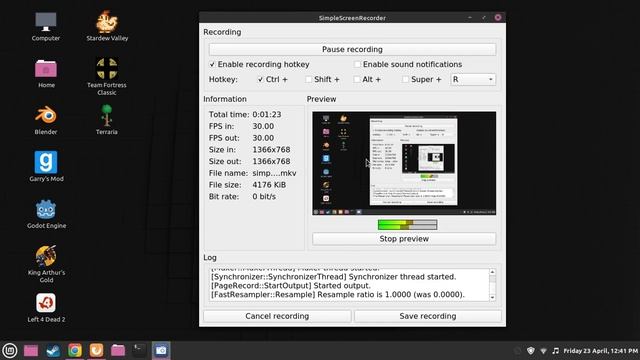This screenshot has height=360, width=640.
Task: Click Save recording button
Action: [428, 316]
